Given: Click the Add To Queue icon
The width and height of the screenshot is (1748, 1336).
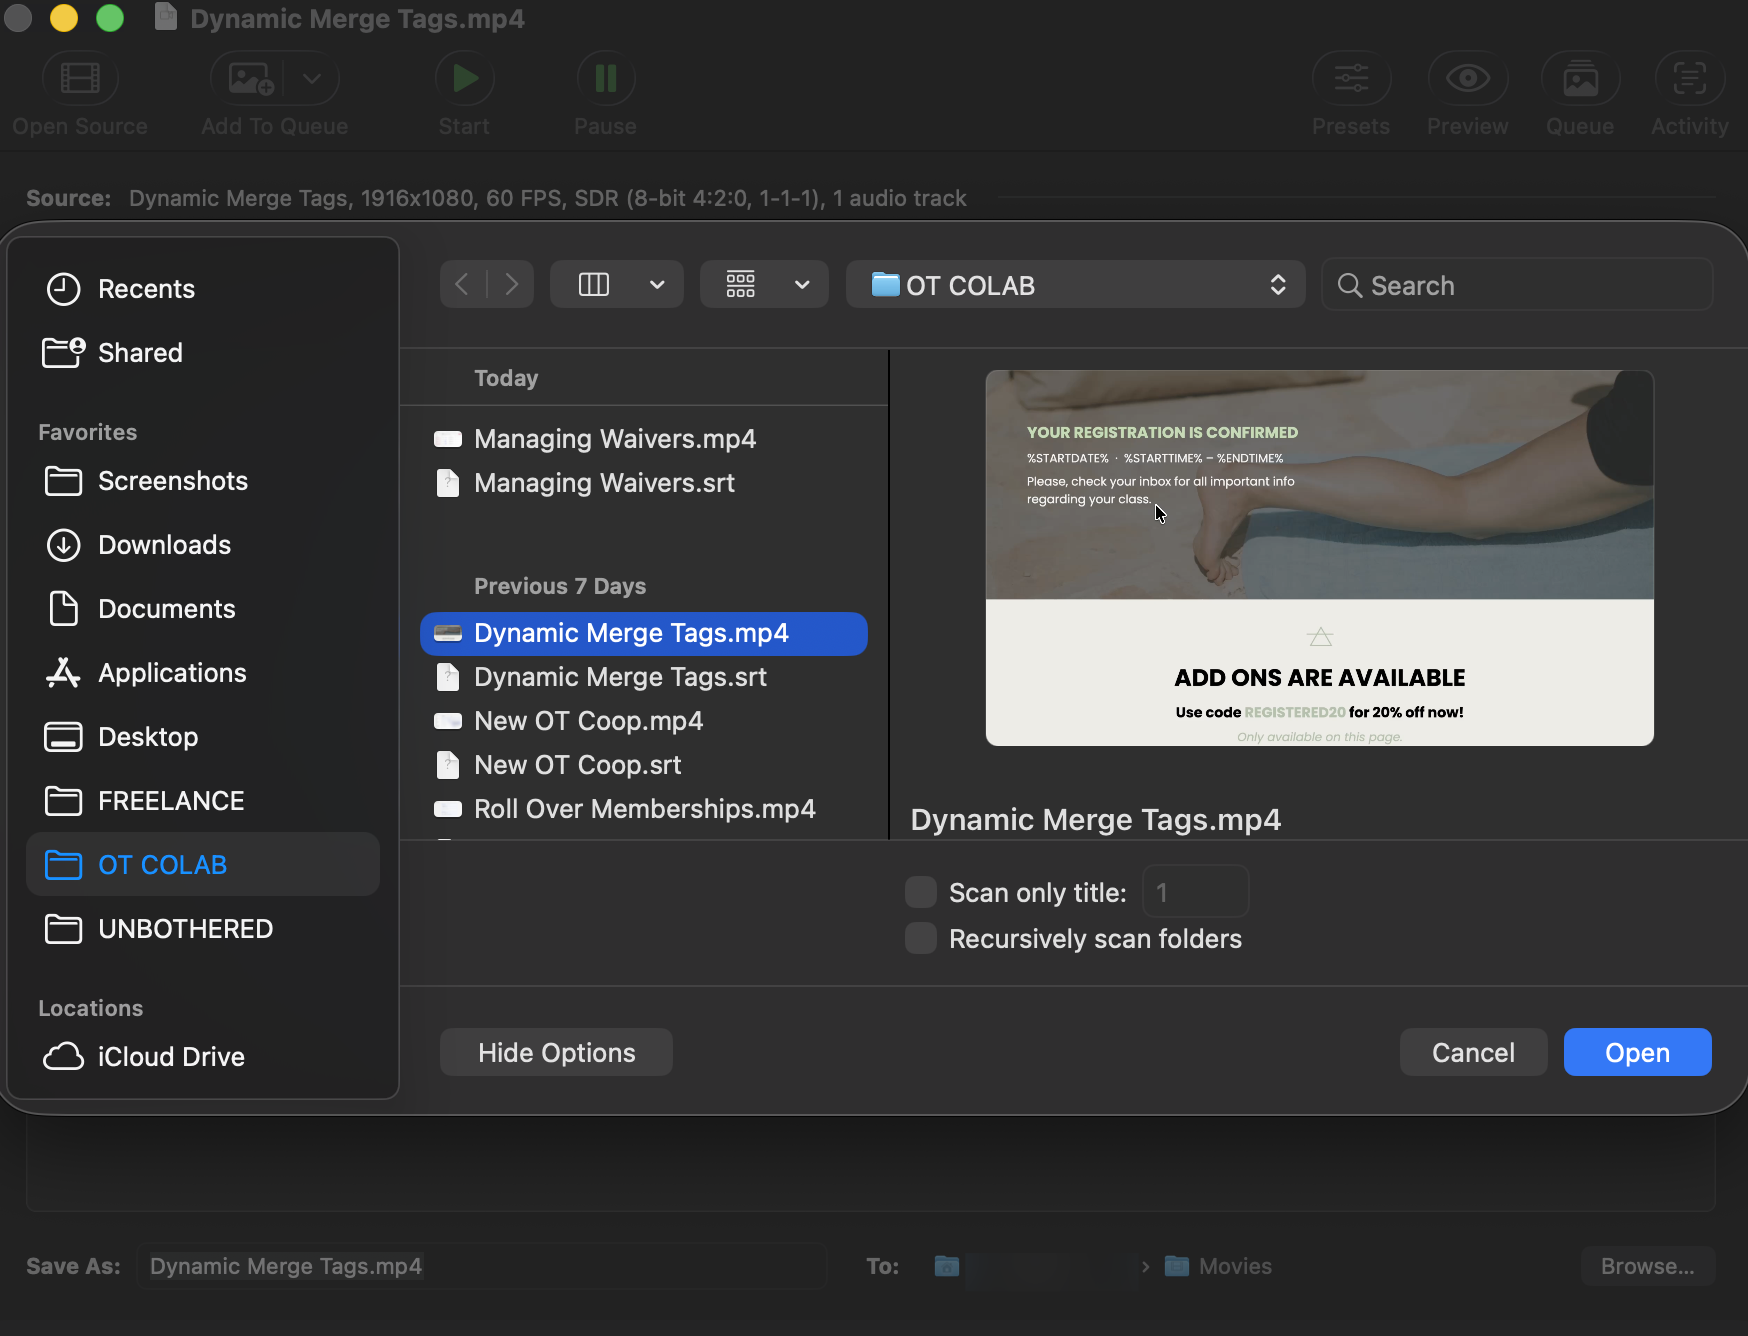Looking at the screenshot, I should [x=250, y=78].
